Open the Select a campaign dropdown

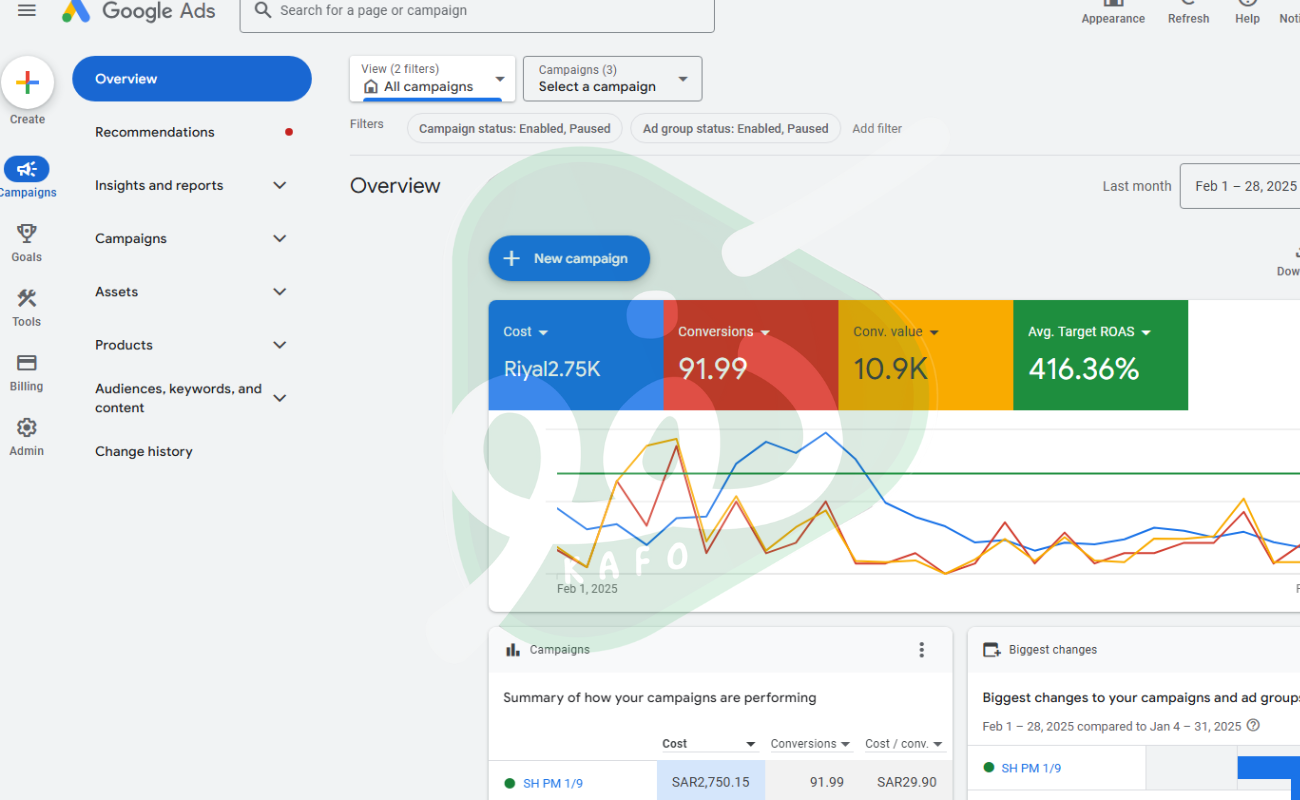[x=612, y=79]
